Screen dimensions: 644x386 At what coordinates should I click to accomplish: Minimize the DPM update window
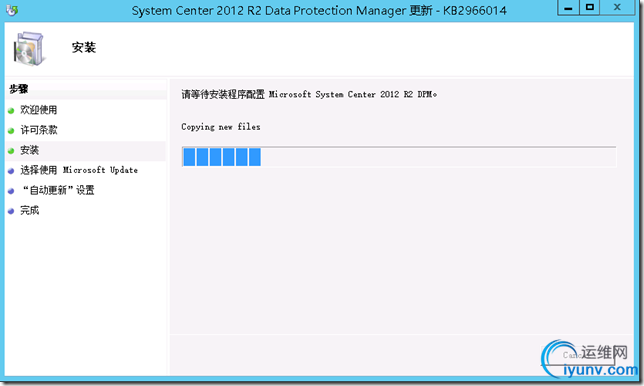[568, 8]
